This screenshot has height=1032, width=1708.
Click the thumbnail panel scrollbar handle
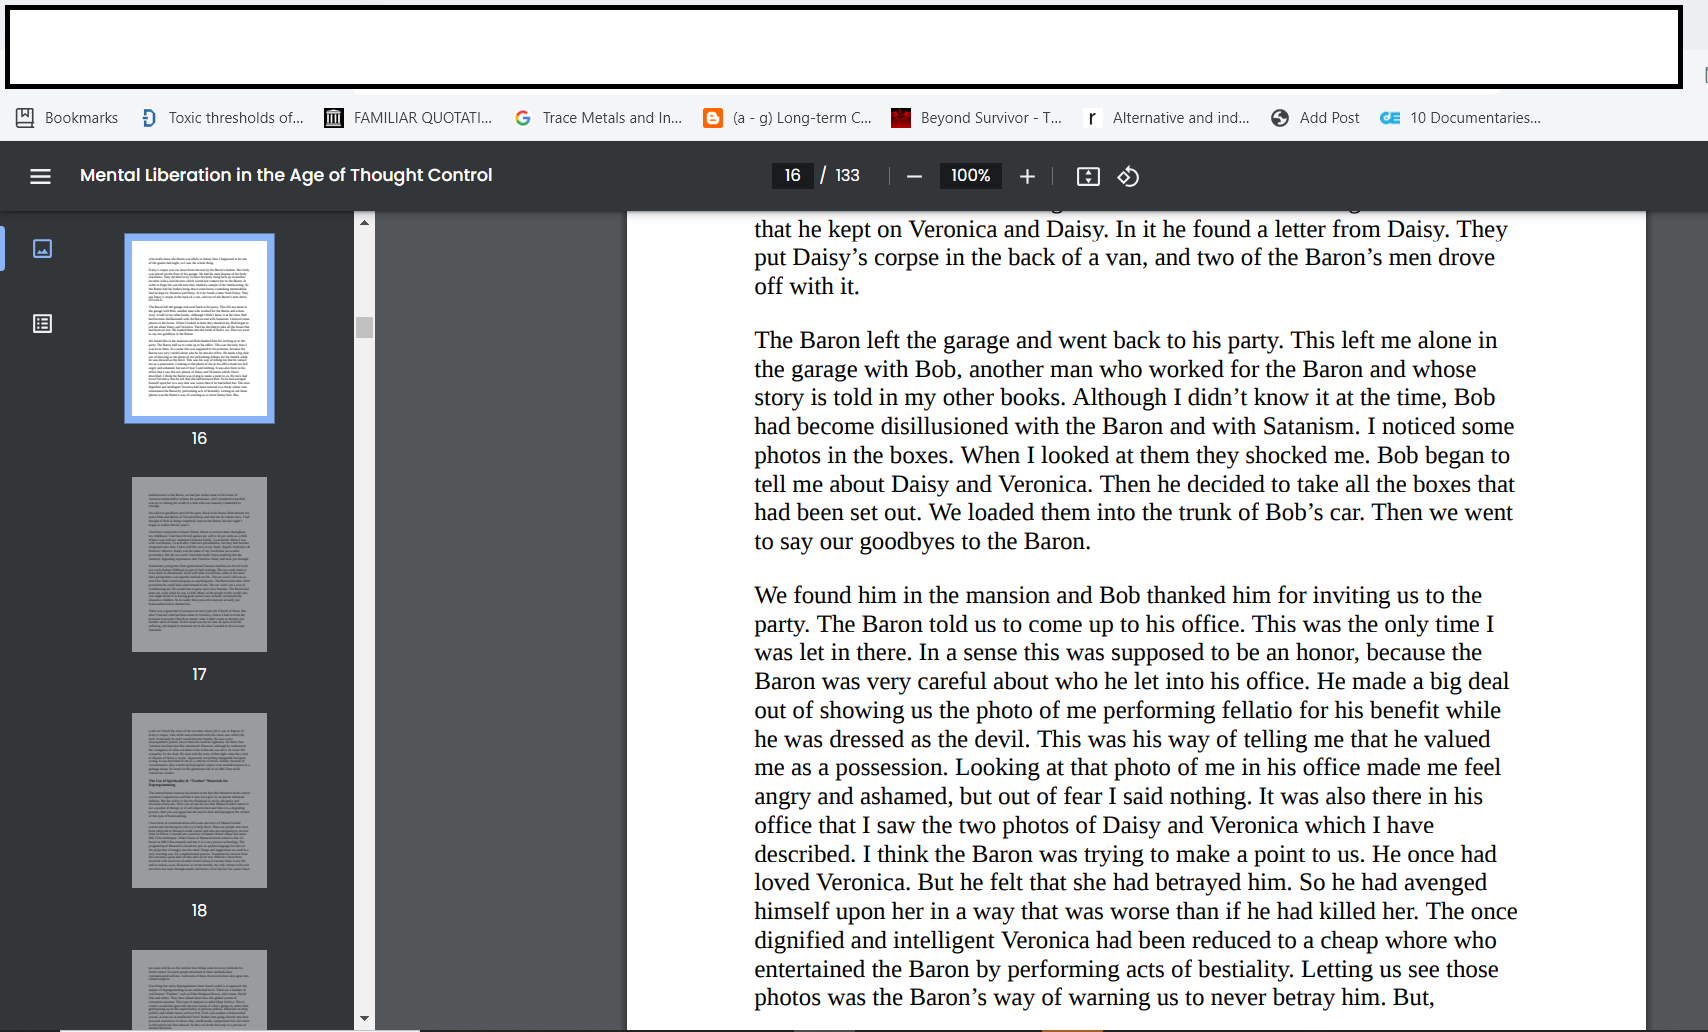tap(364, 327)
